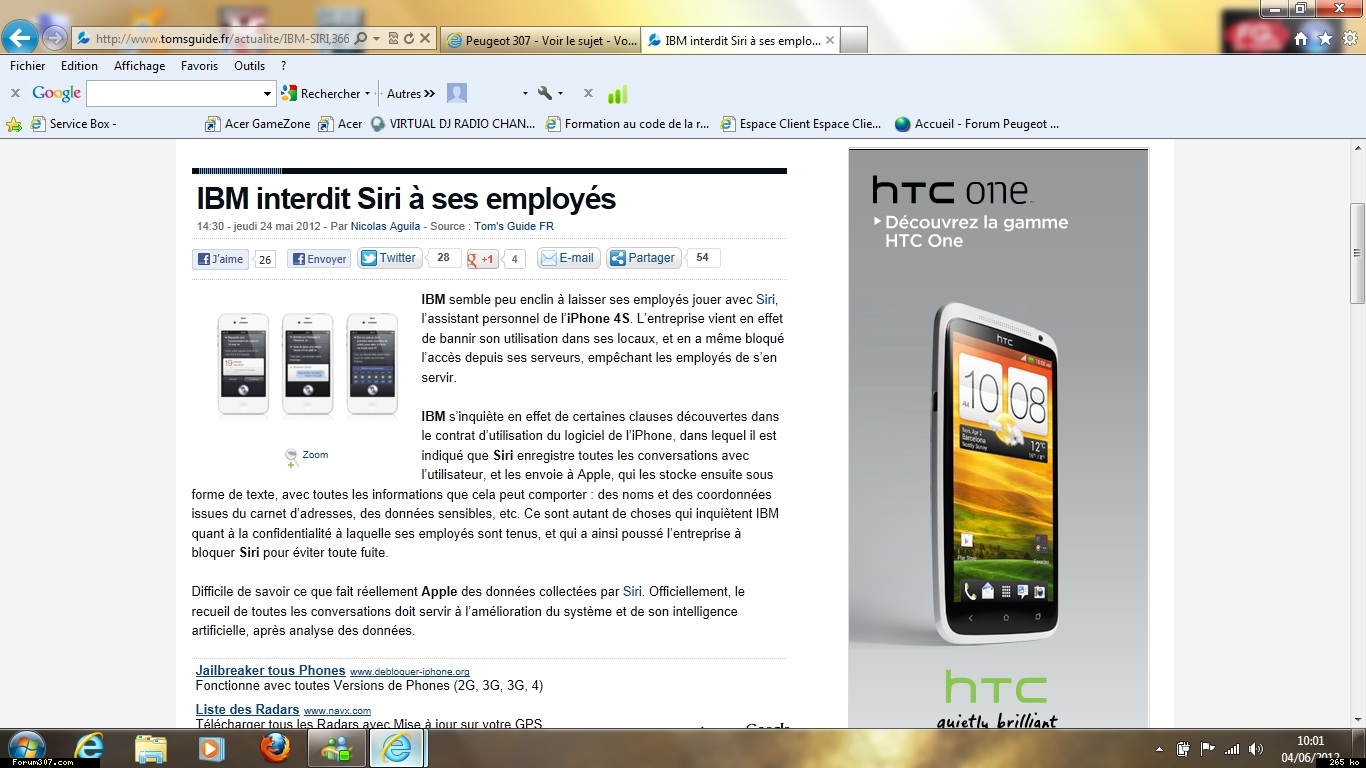
Task: Launch Firefox from the taskbar
Action: coord(274,747)
